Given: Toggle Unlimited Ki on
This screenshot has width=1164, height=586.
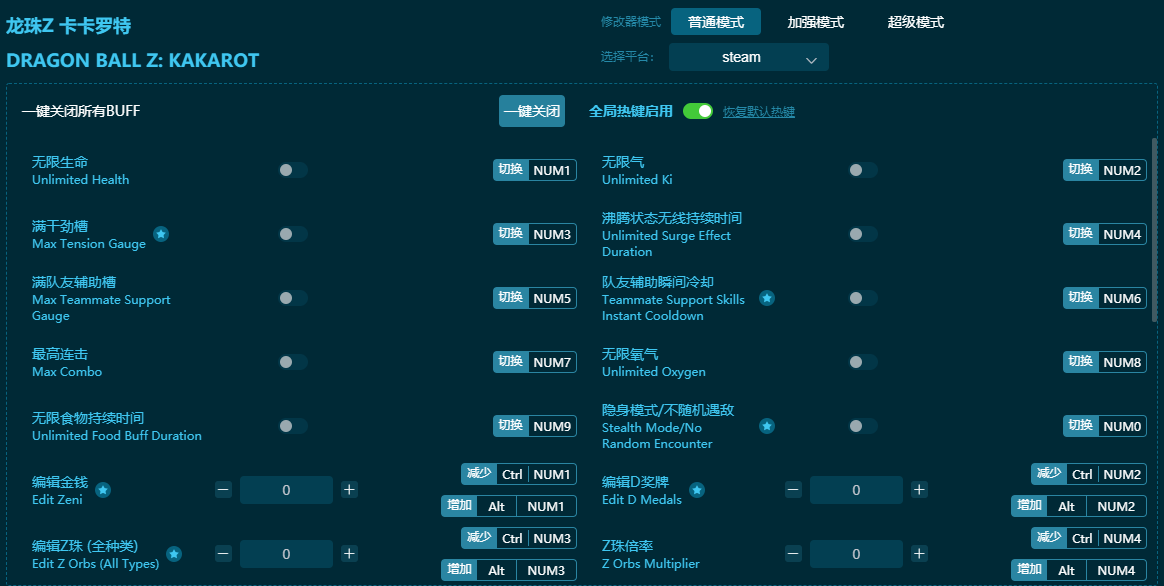Looking at the screenshot, I should click(862, 169).
